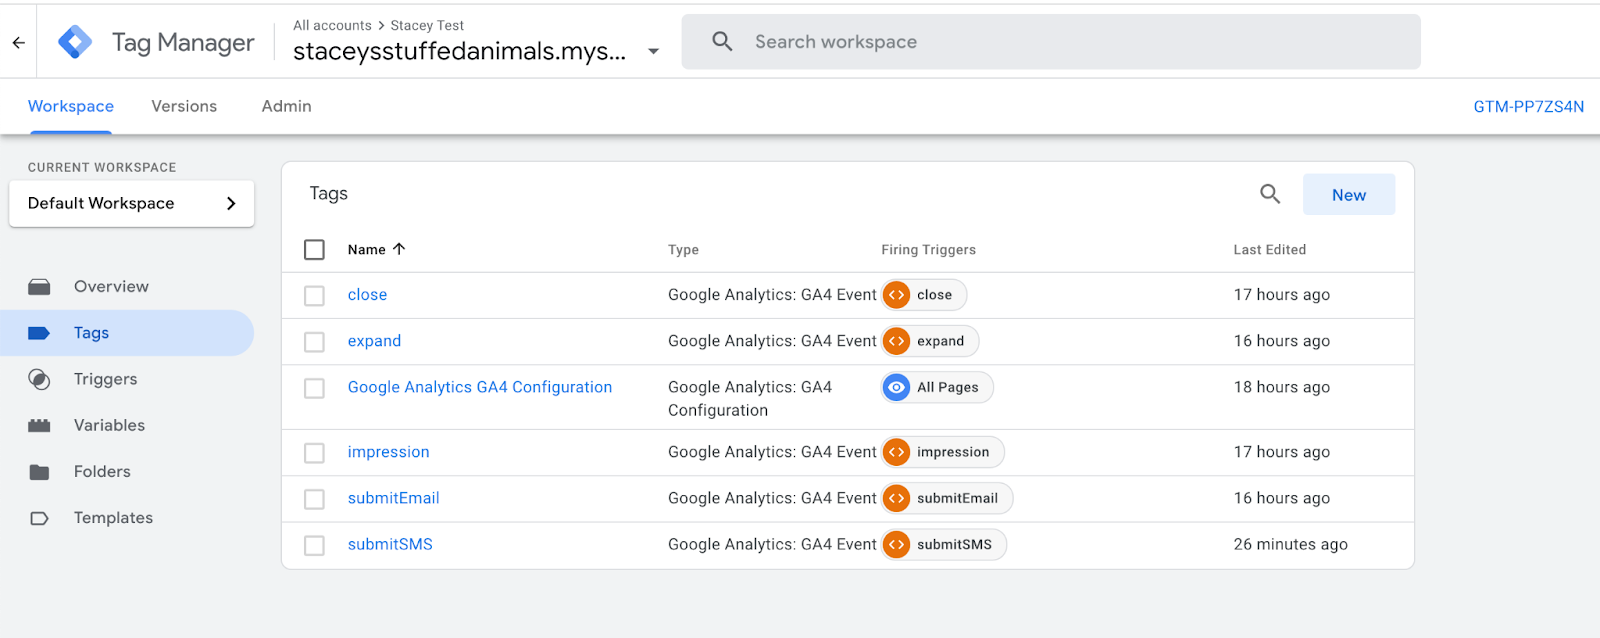
Task: Open the container selector dropdown arrow
Action: click(653, 51)
